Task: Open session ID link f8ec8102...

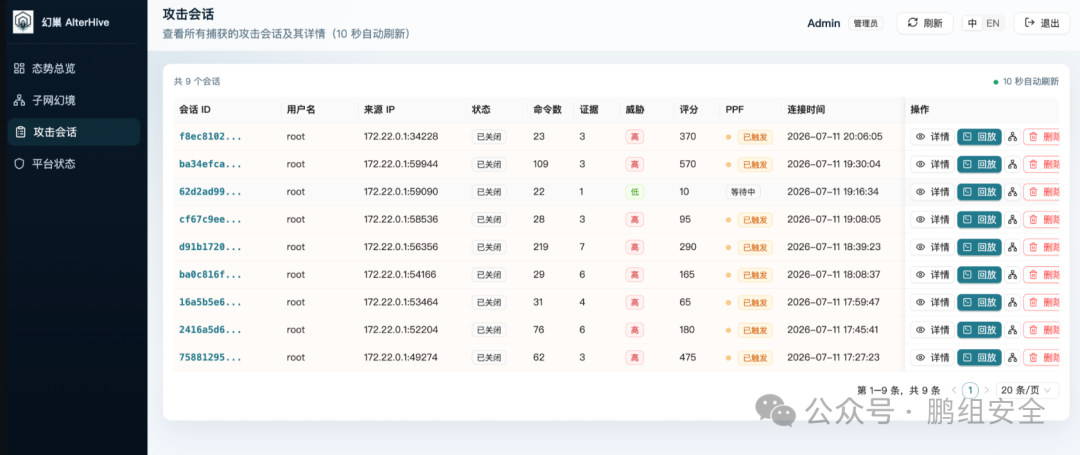Action: click(210, 137)
